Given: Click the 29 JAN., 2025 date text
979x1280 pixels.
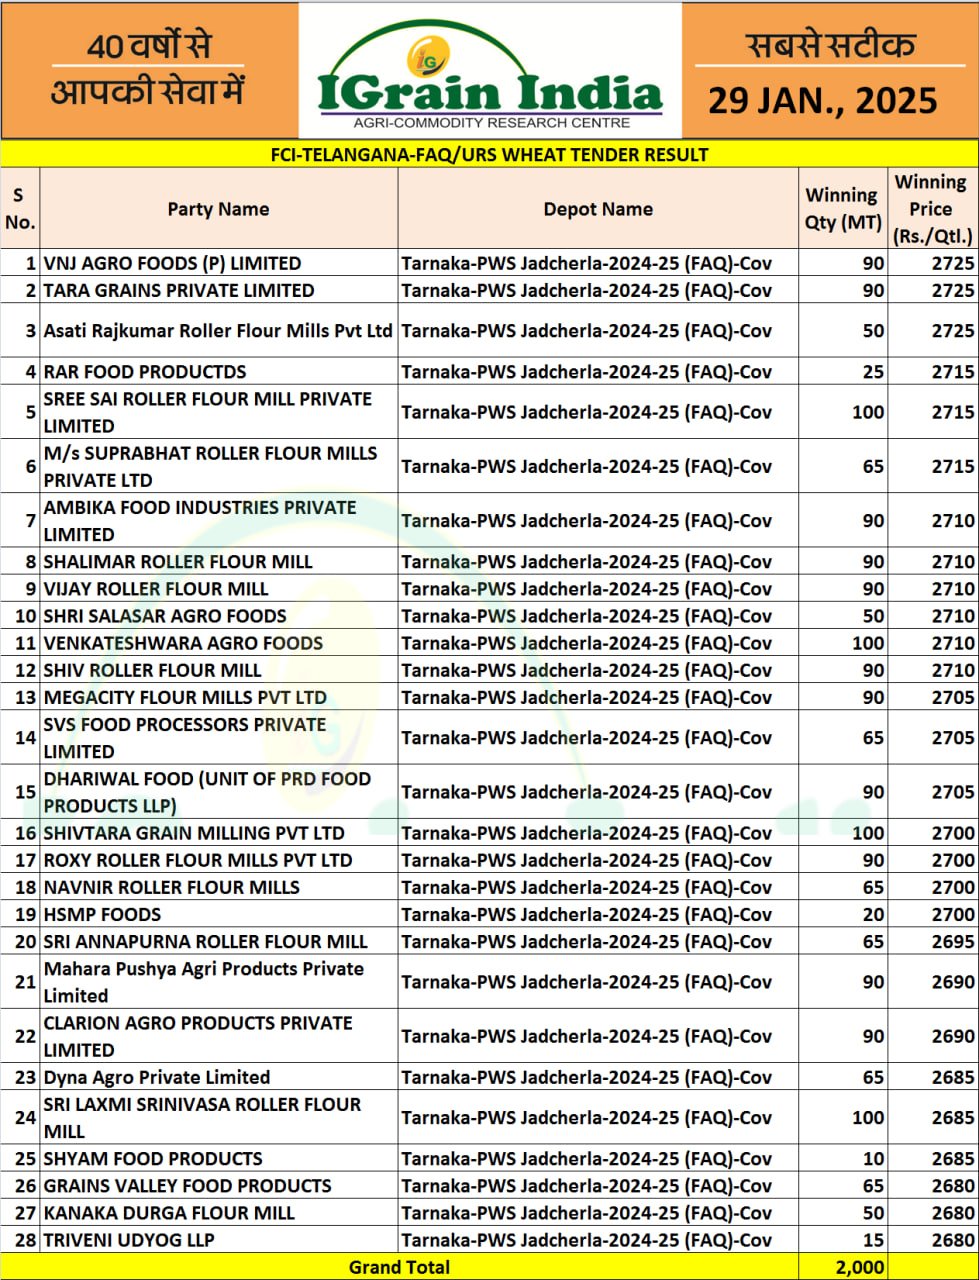Looking at the screenshot, I should (x=823, y=100).
